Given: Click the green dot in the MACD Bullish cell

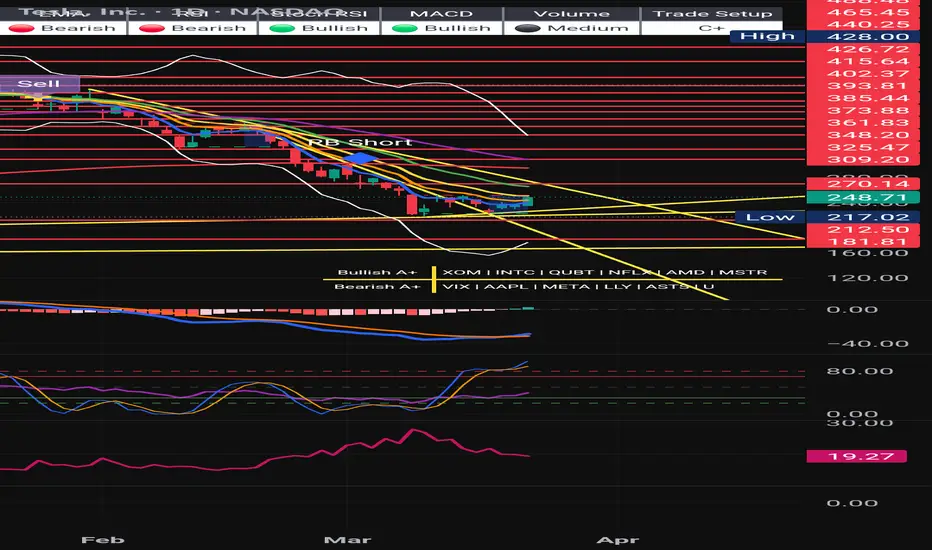Looking at the screenshot, I should tap(405, 28).
